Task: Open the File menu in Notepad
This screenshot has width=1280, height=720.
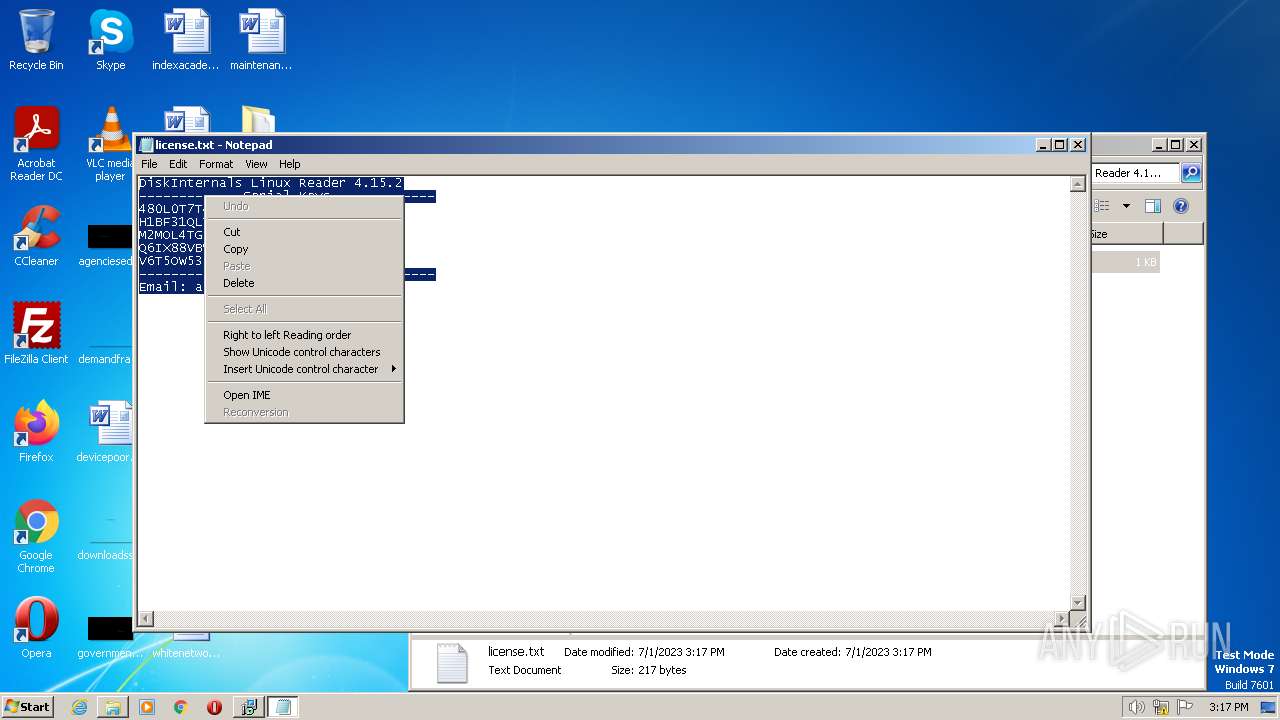Action: (149, 164)
